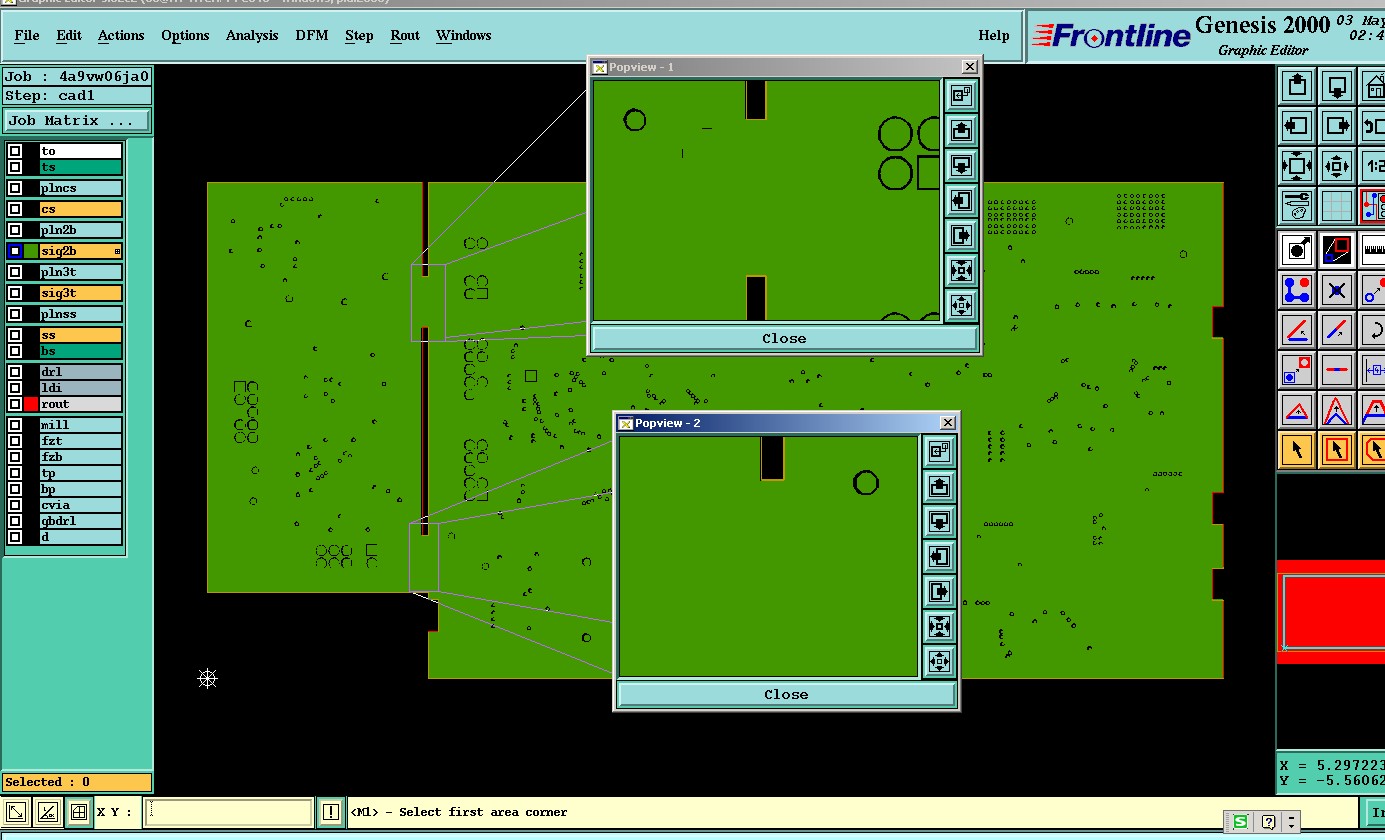Toggle checkbox for layer plncs

(15, 188)
